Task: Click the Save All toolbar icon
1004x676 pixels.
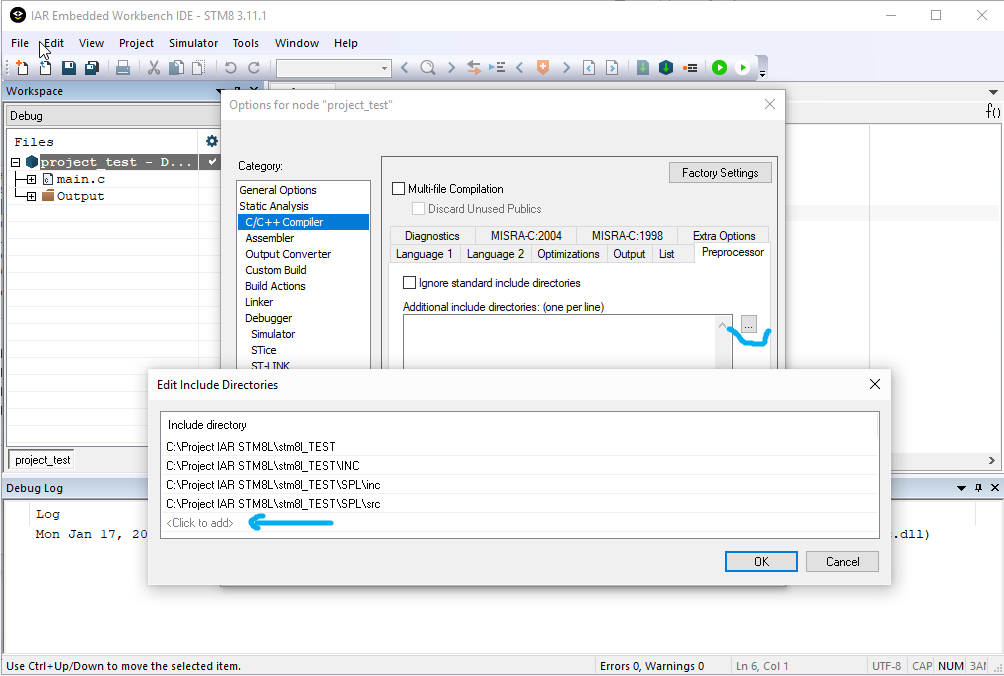Action: point(92,67)
